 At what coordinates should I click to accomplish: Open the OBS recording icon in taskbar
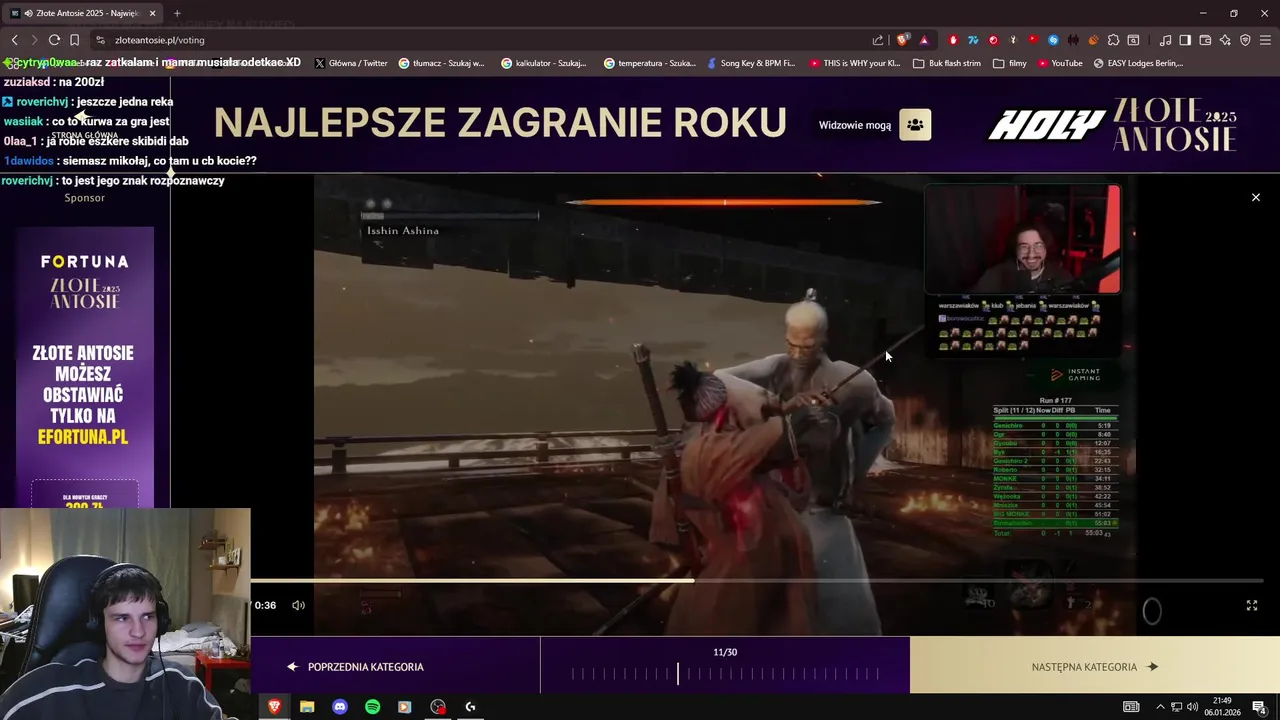click(x=438, y=707)
